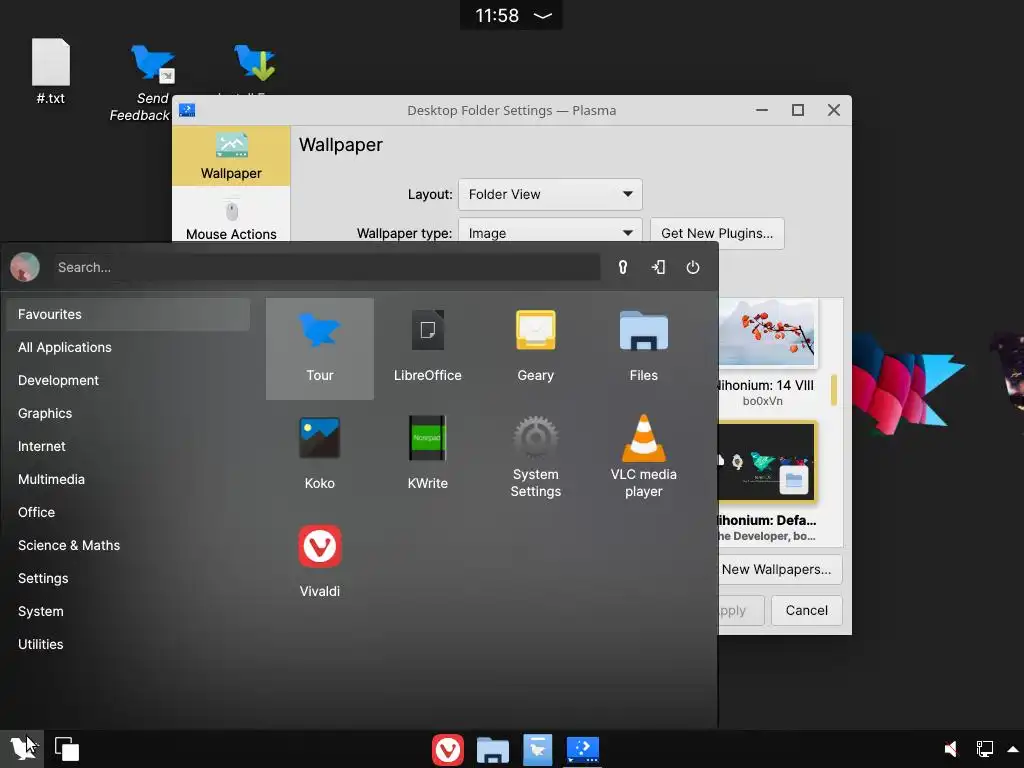Open Vivaldi browser from the launcher grid
This screenshot has height=768, width=1024.
click(319, 562)
